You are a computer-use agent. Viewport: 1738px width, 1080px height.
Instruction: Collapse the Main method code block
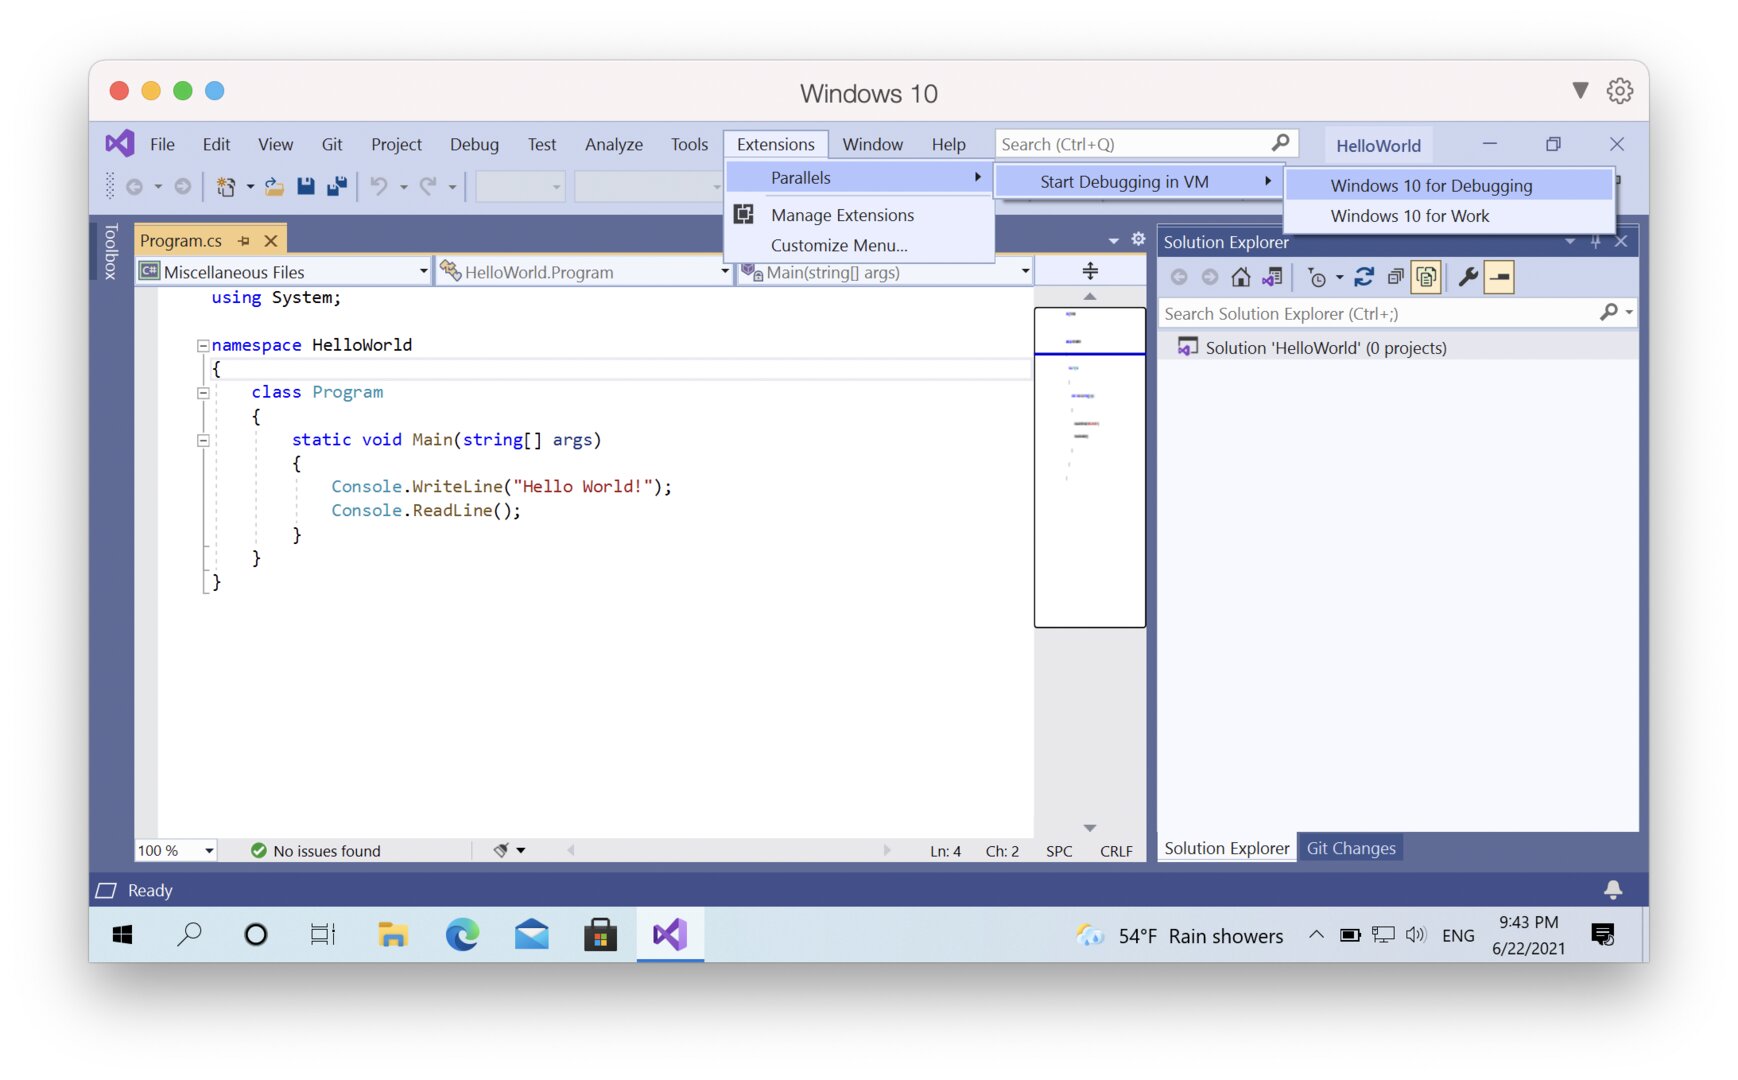click(203, 440)
